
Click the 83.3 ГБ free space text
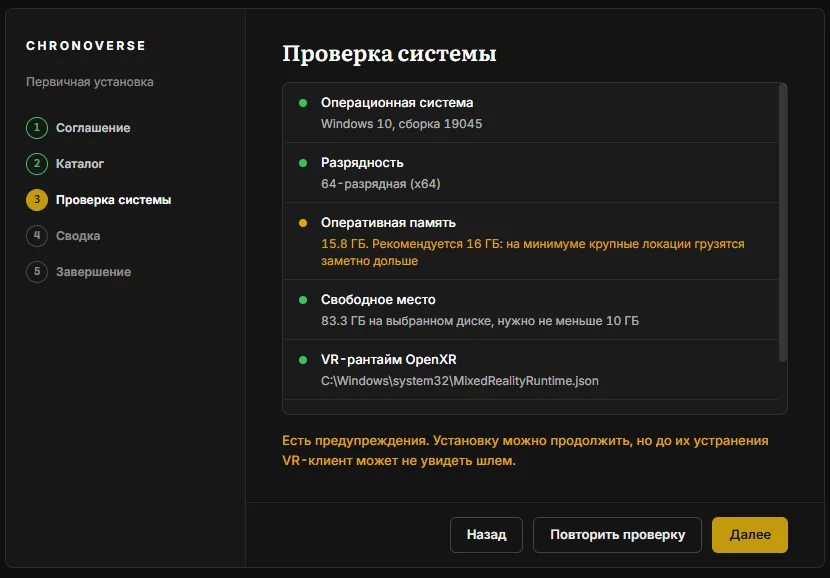point(480,321)
